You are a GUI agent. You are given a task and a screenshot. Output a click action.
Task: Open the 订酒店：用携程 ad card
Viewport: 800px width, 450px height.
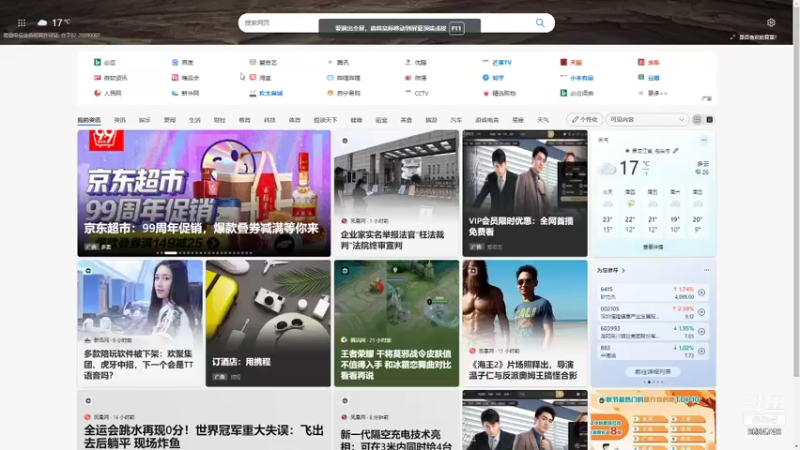click(268, 323)
